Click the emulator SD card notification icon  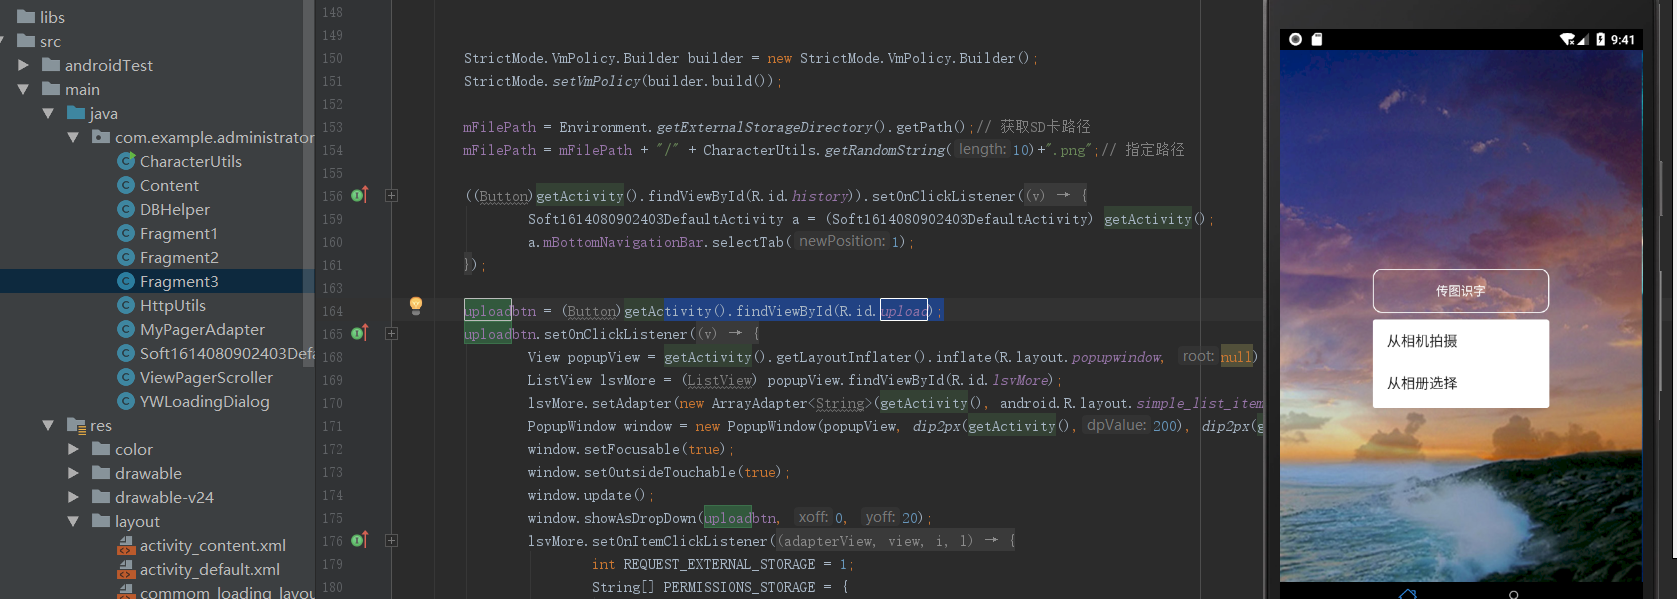(x=1317, y=39)
